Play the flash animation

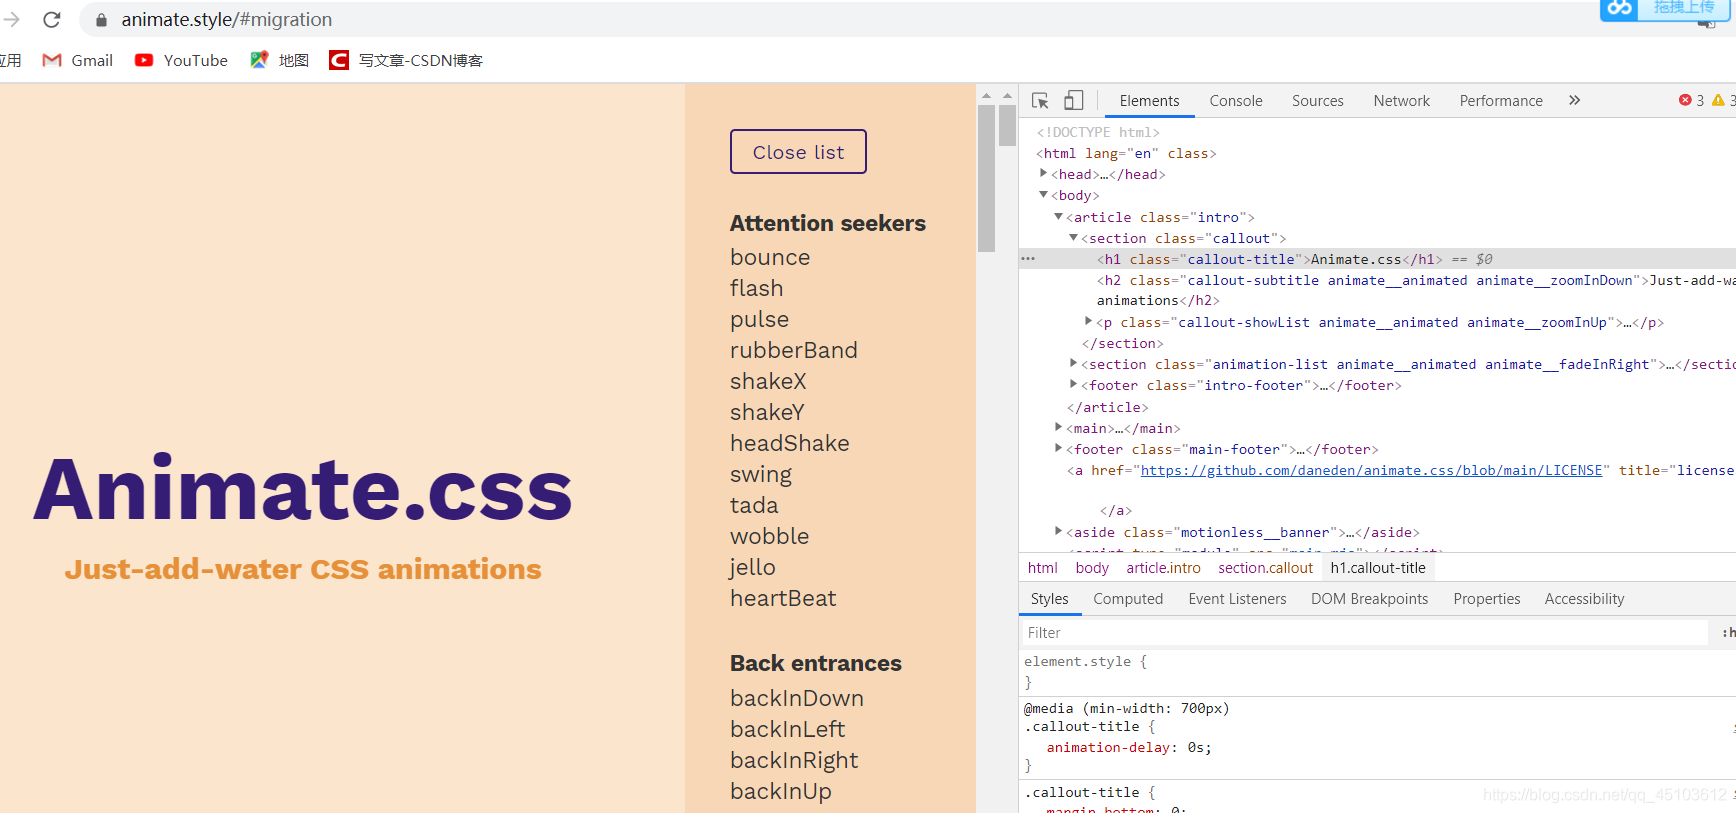(x=756, y=288)
